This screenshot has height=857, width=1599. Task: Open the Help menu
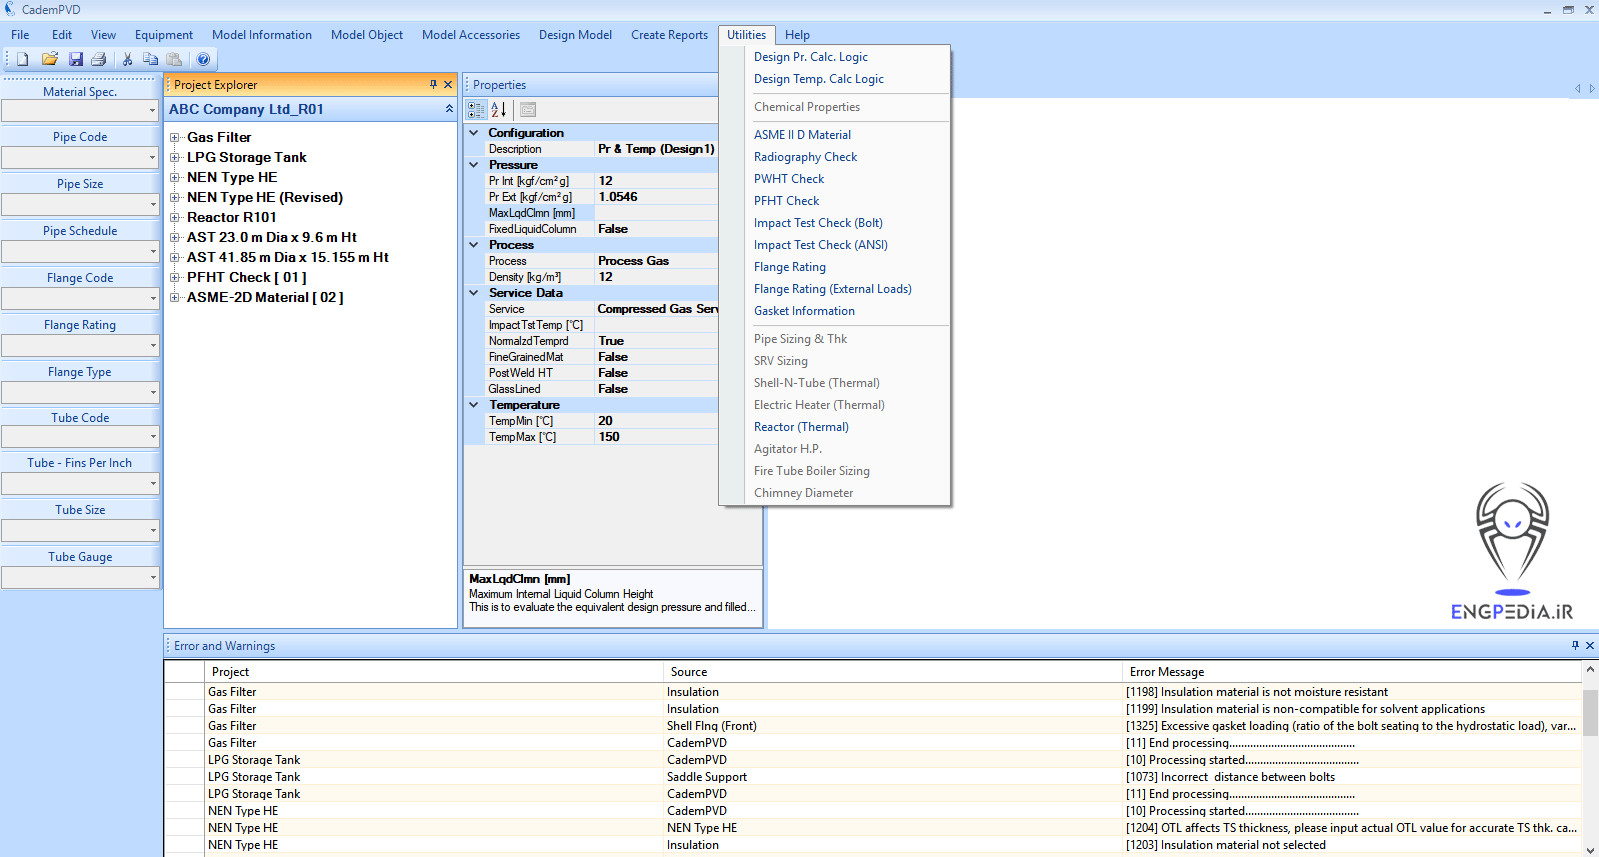797,35
